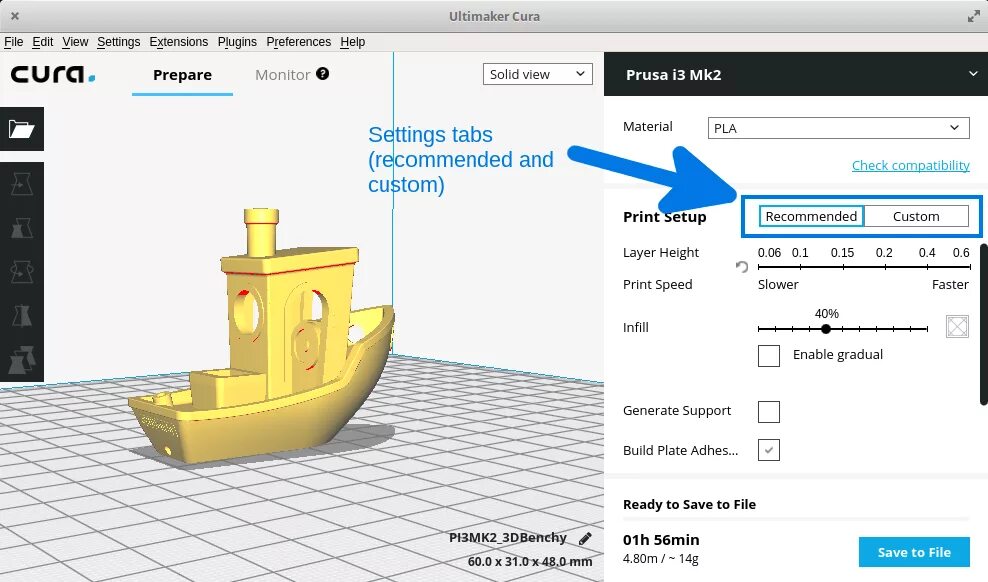Switch to the Monitor tab
This screenshot has height=582, width=988.
click(282, 75)
